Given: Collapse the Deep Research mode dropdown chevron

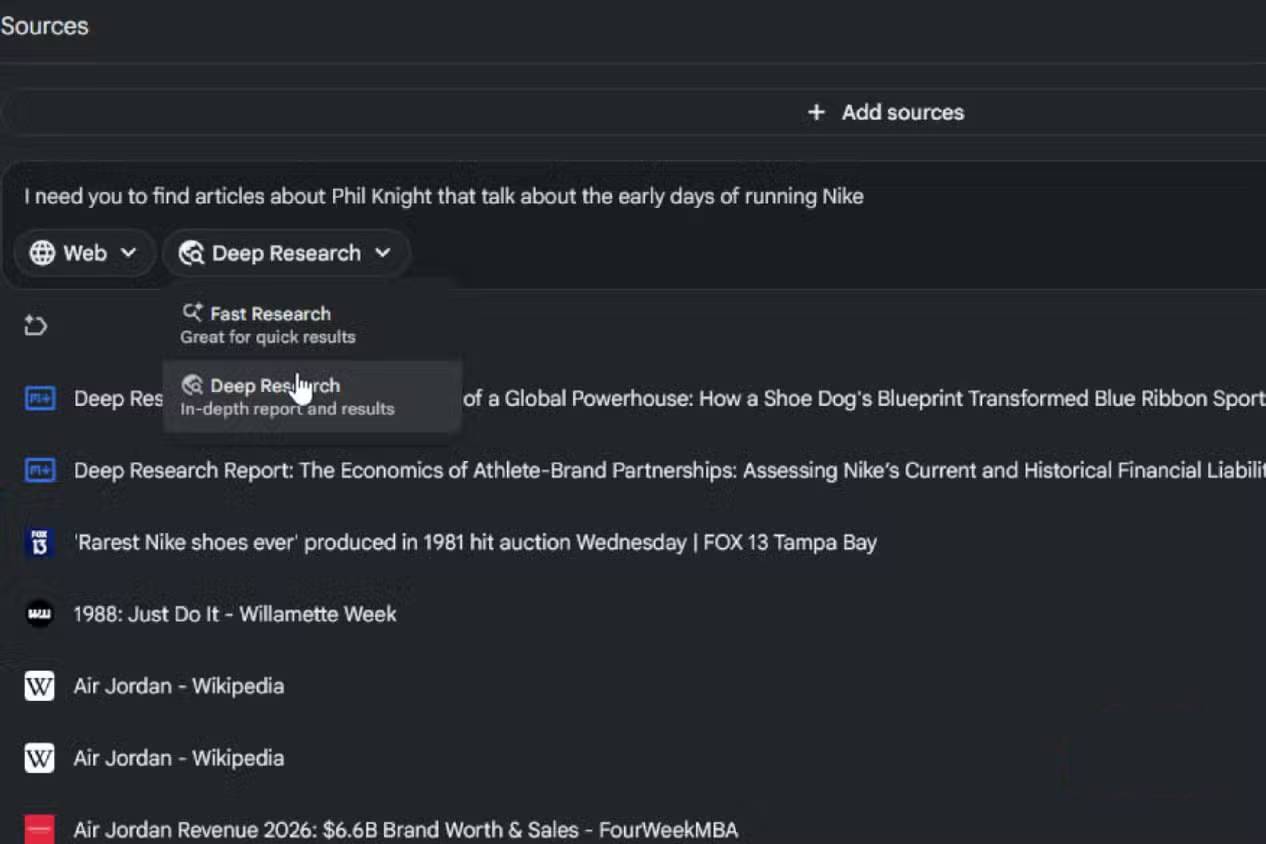Looking at the screenshot, I should click(x=382, y=253).
